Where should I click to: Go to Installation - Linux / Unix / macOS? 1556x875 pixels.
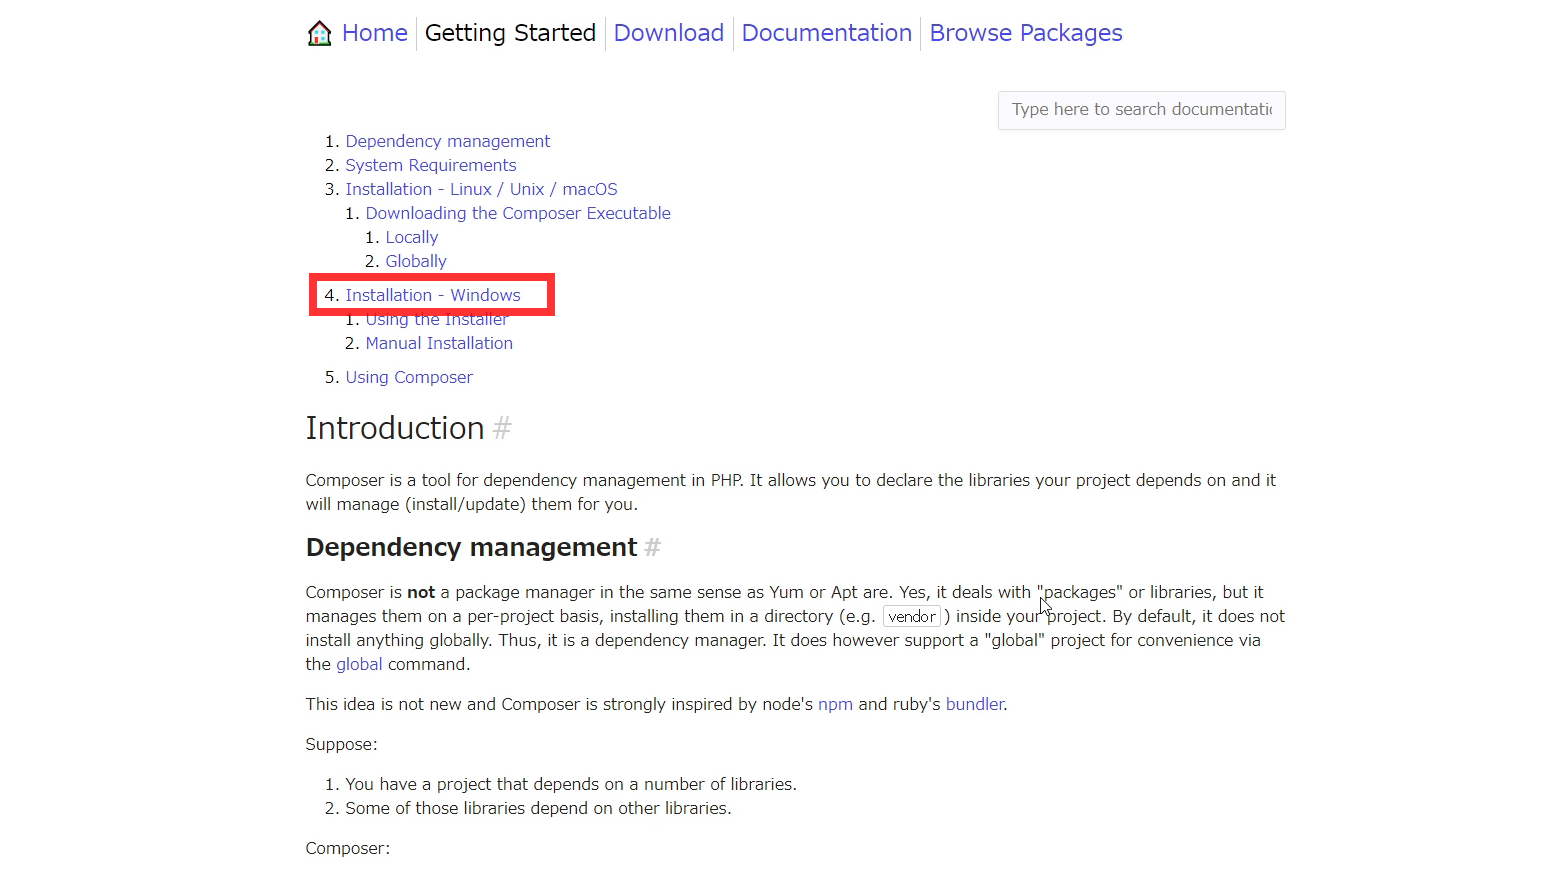coord(482,189)
